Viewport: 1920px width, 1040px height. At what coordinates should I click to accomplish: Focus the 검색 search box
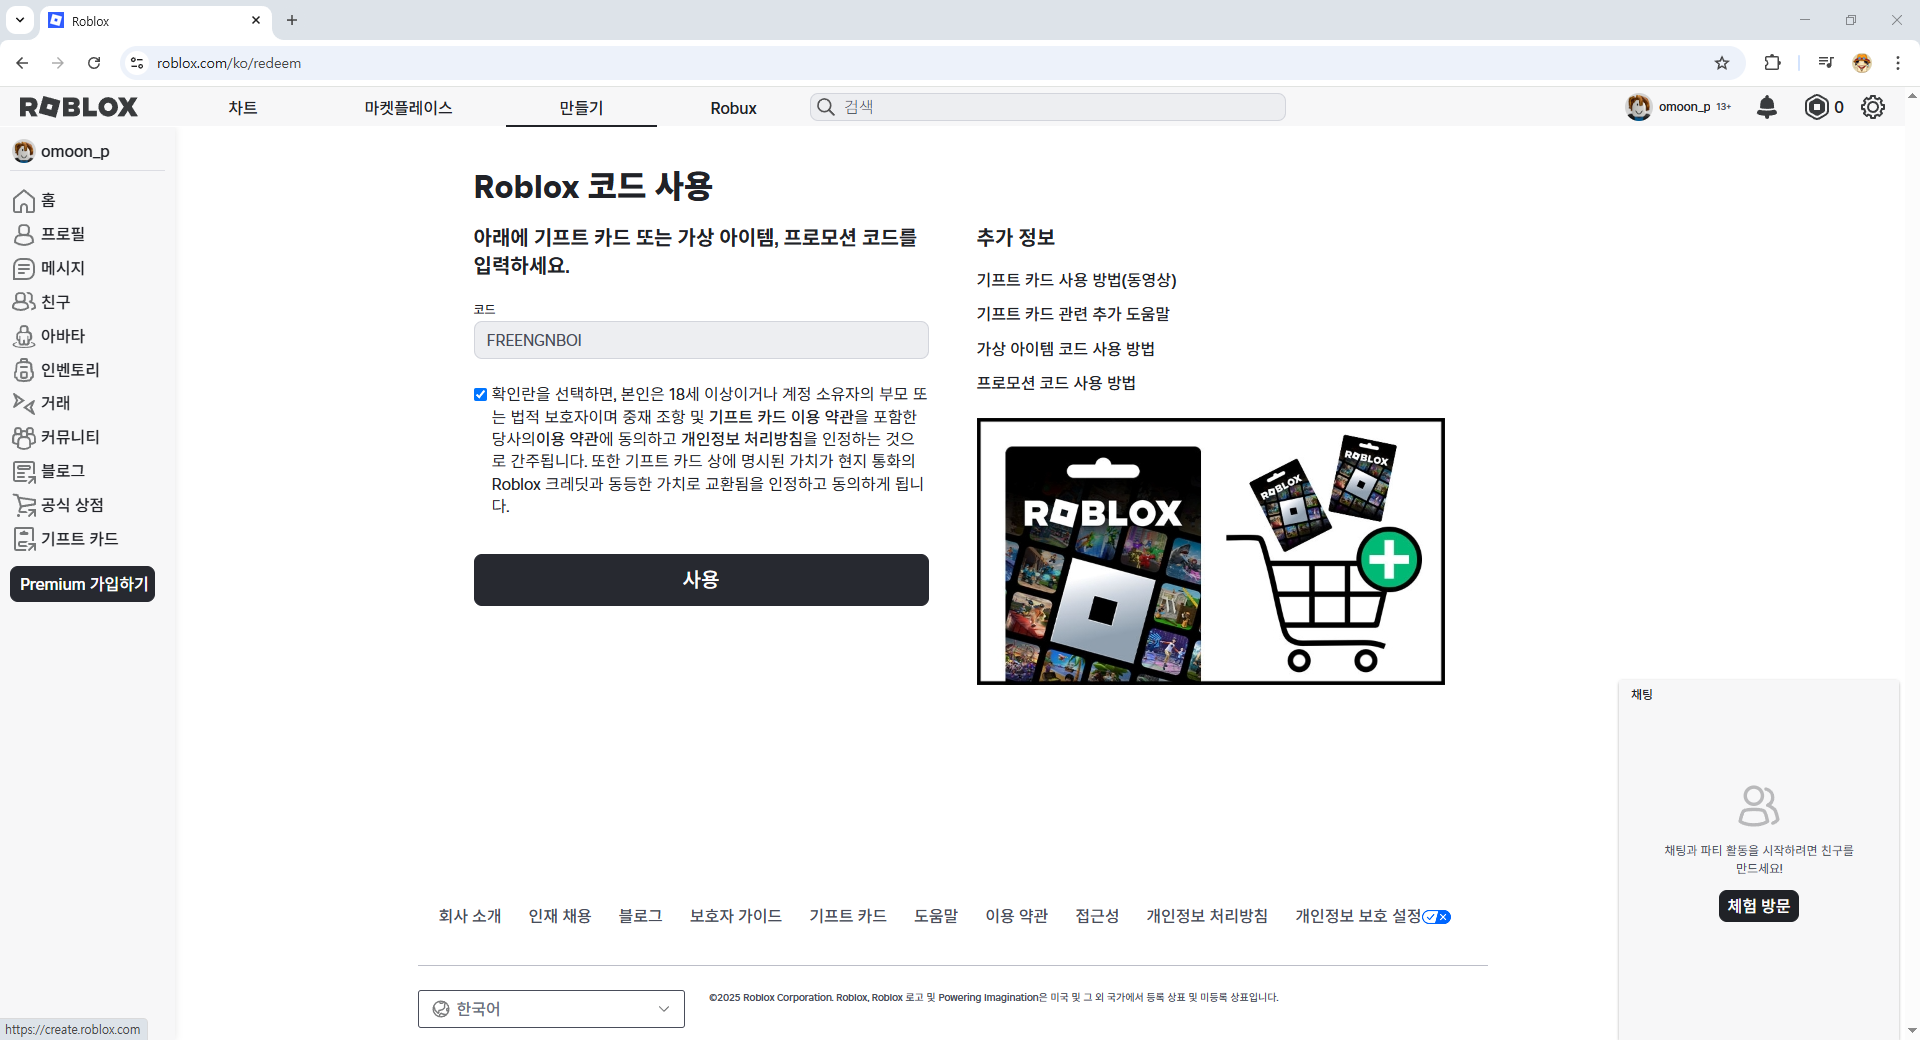(1047, 107)
